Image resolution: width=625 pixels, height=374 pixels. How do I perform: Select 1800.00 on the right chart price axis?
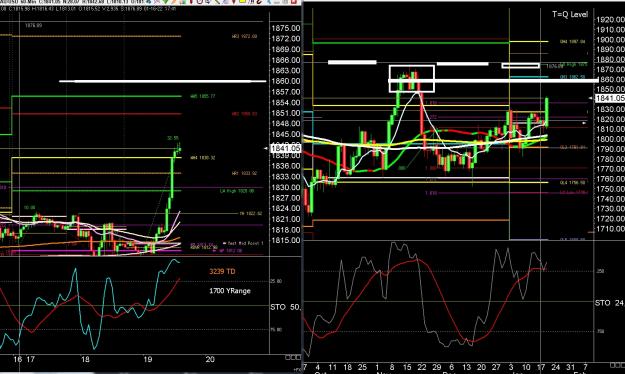pos(610,139)
